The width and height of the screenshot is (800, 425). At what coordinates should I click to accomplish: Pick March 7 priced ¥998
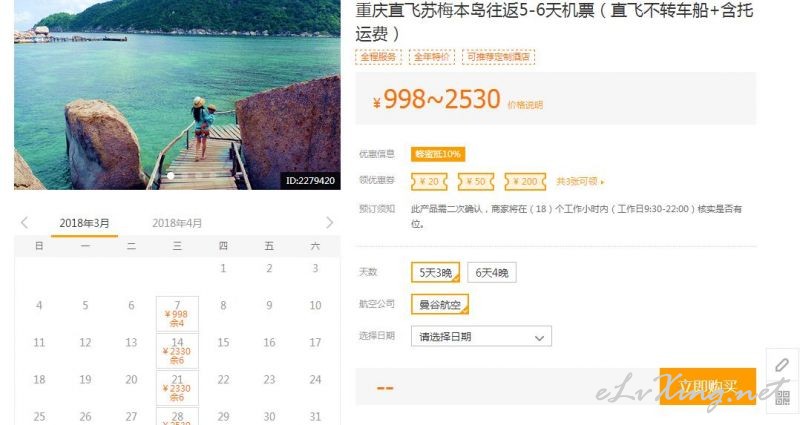pos(177,314)
